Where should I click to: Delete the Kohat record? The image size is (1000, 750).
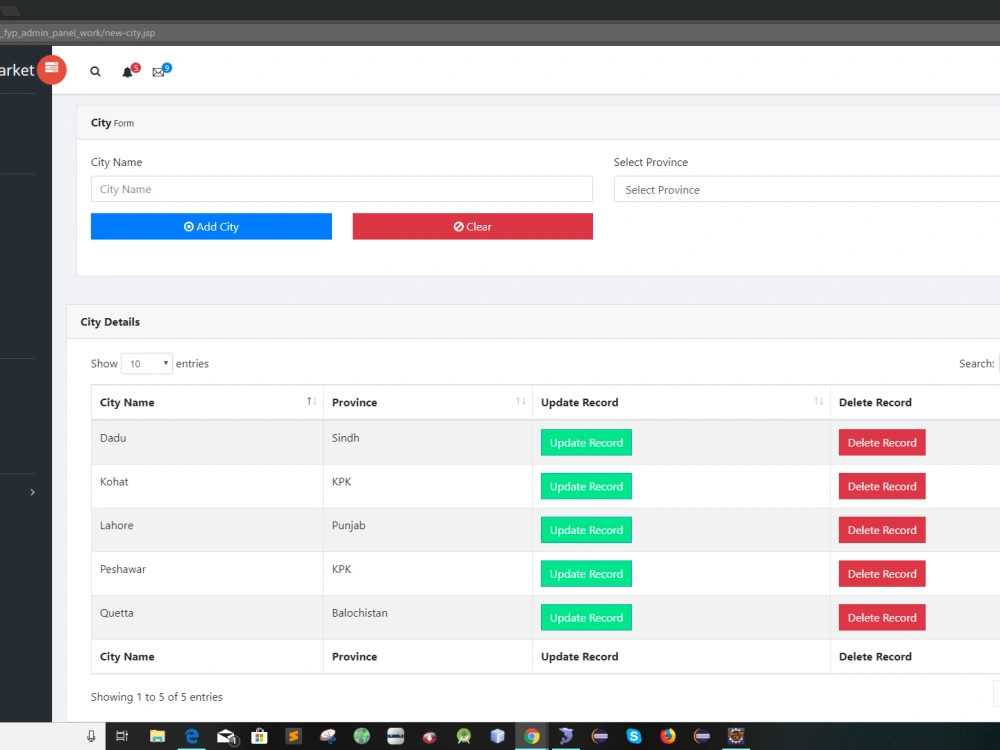[882, 486]
